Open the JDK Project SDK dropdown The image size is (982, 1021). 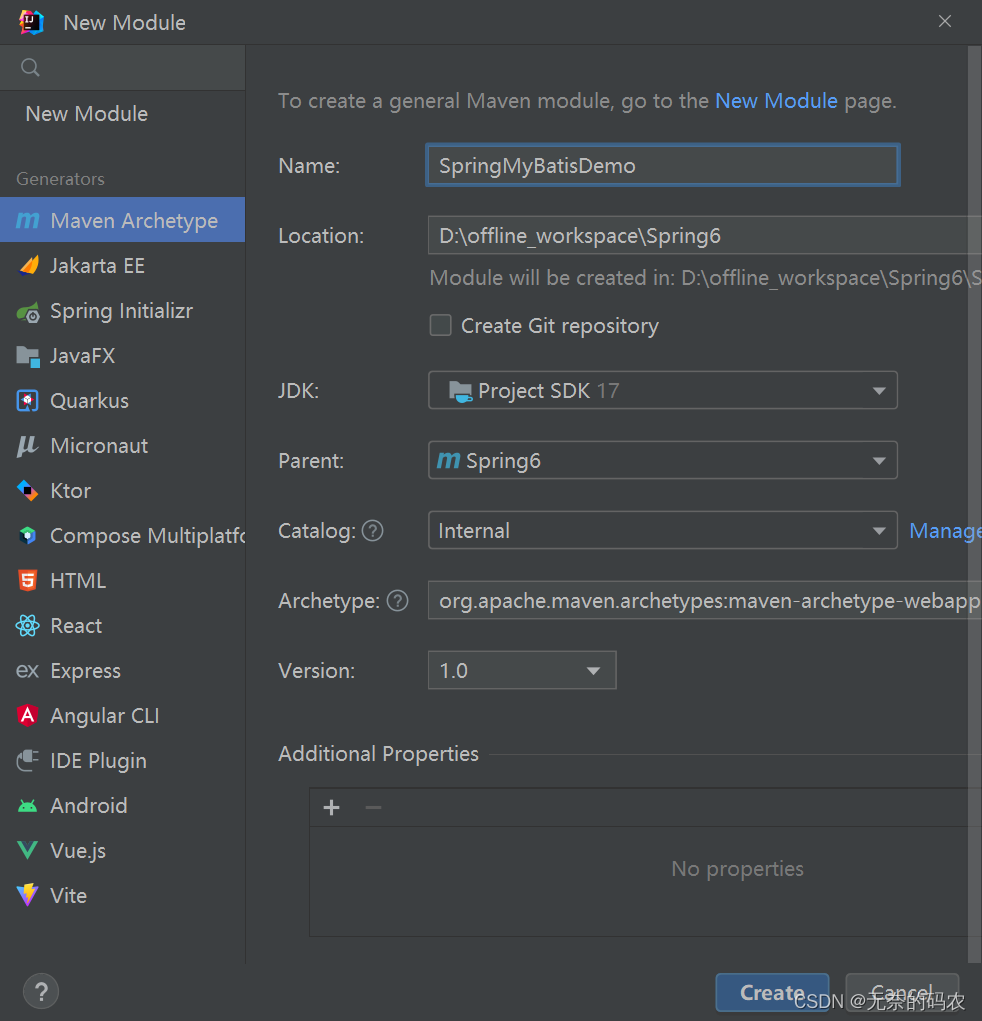point(663,390)
